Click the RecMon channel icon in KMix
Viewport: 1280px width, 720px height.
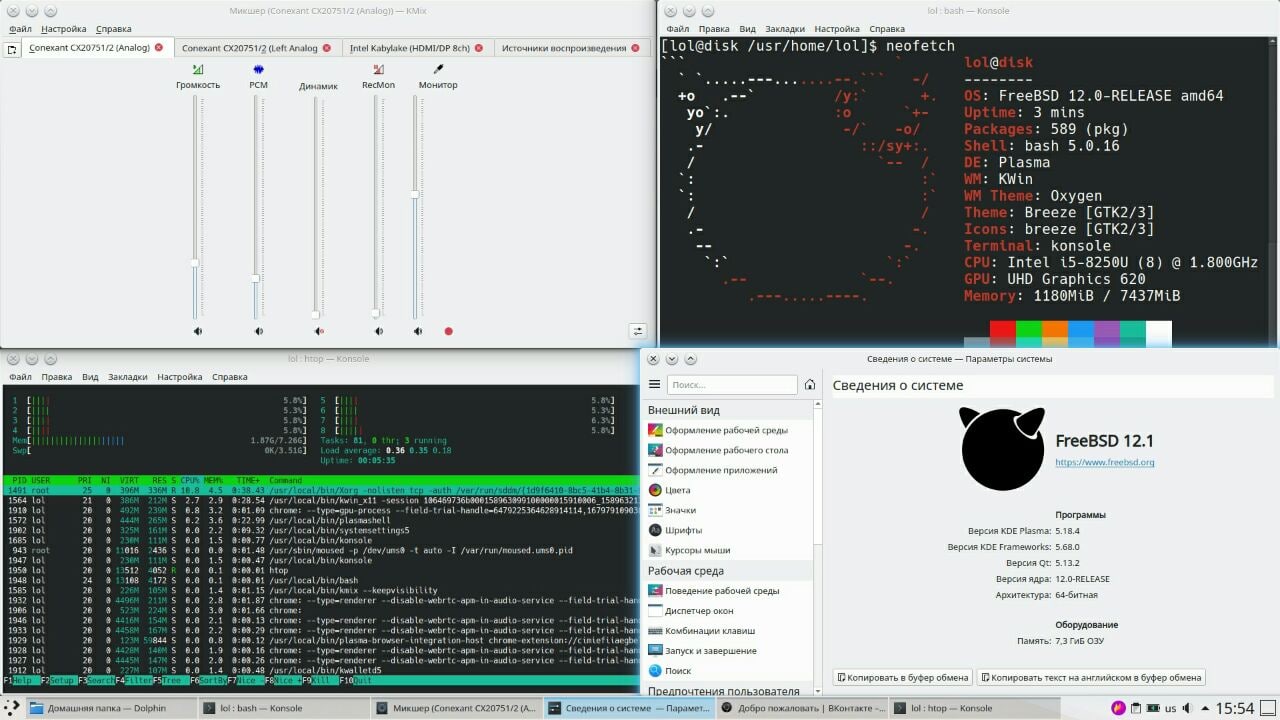click(378, 69)
